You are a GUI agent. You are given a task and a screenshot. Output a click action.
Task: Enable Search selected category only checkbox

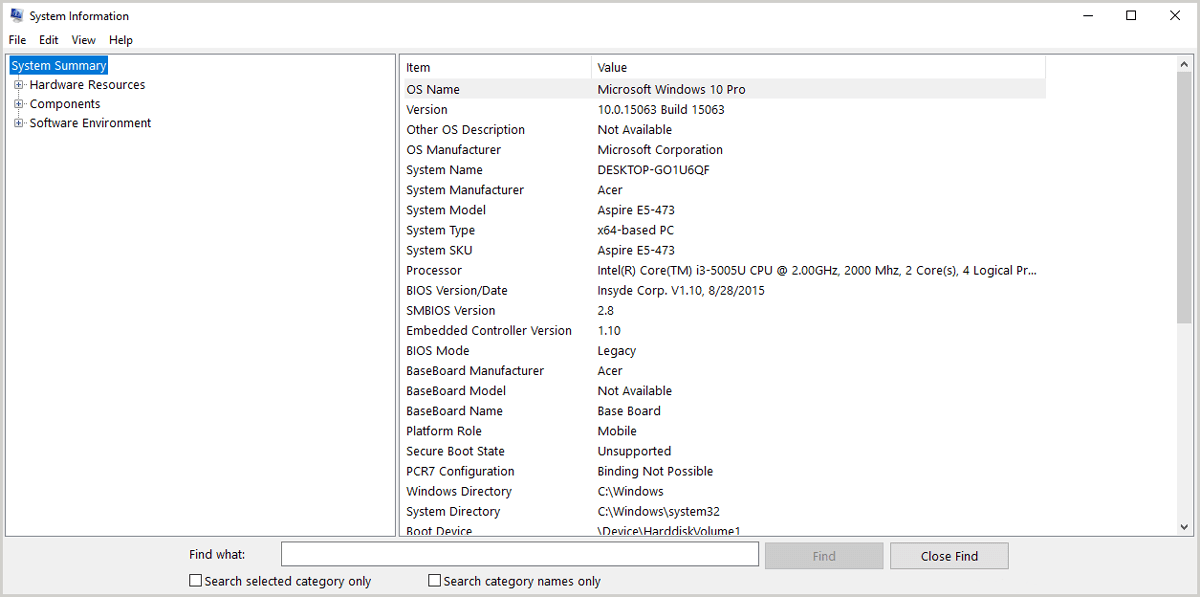click(x=196, y=581)
